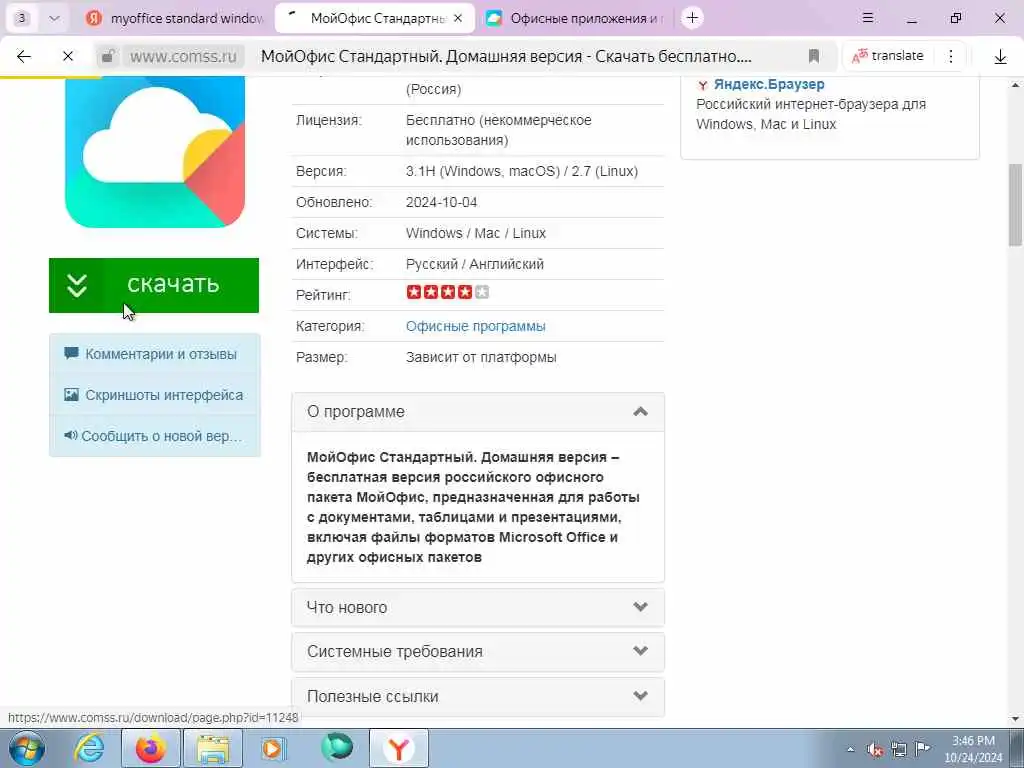Open Firefox from the taskbar
1024x768 pixels.
pyautogui.click(x=151, y=748)
